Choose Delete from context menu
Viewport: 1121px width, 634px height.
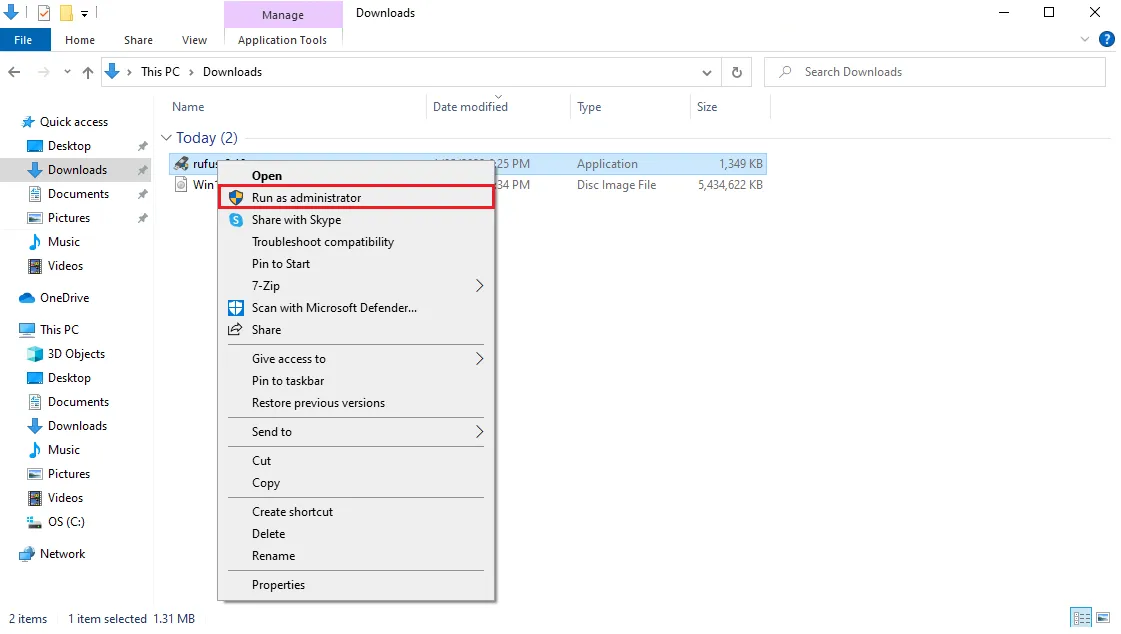click(x=356, y=534)
